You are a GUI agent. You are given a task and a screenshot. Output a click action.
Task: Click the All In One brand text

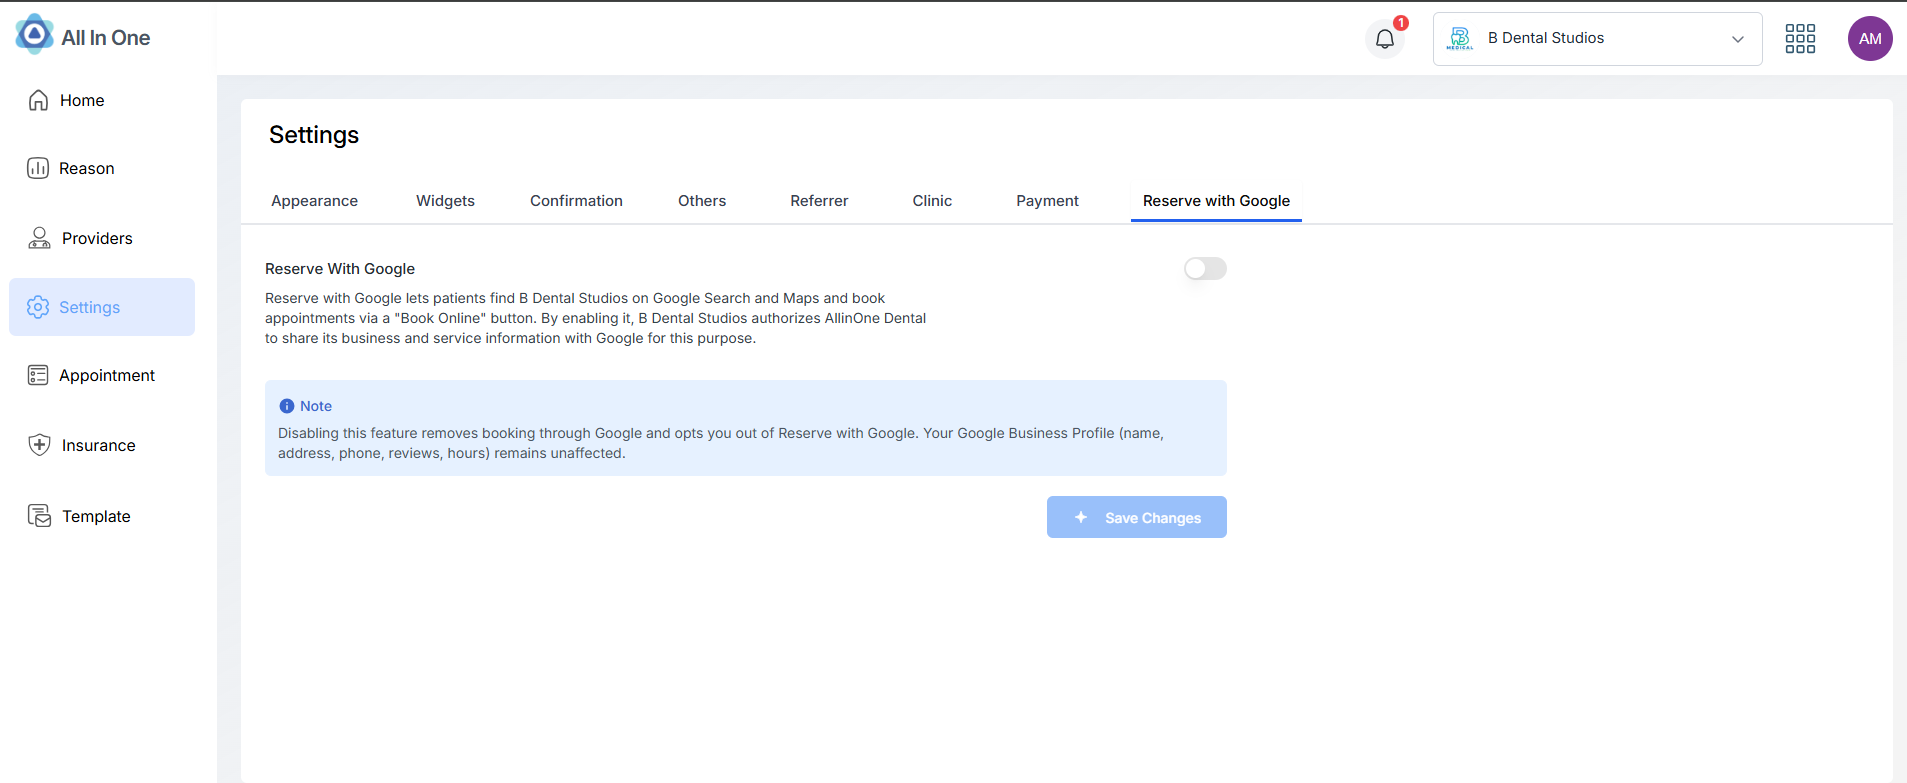click(x=106, y=38)
